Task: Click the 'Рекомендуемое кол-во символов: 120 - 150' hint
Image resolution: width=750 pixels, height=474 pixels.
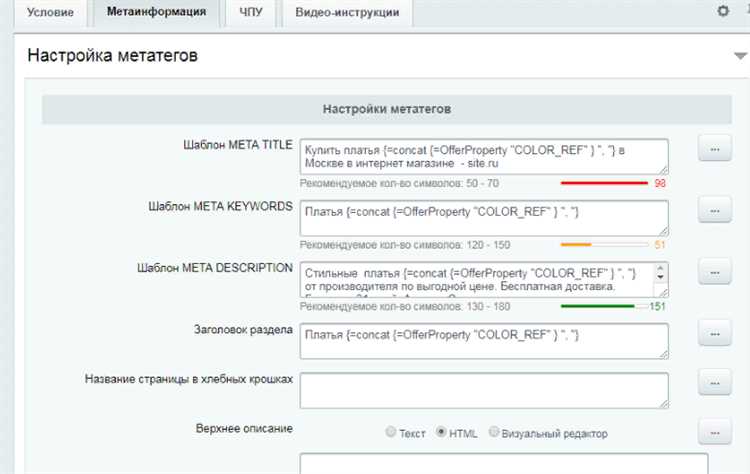Action: (405, 245)
